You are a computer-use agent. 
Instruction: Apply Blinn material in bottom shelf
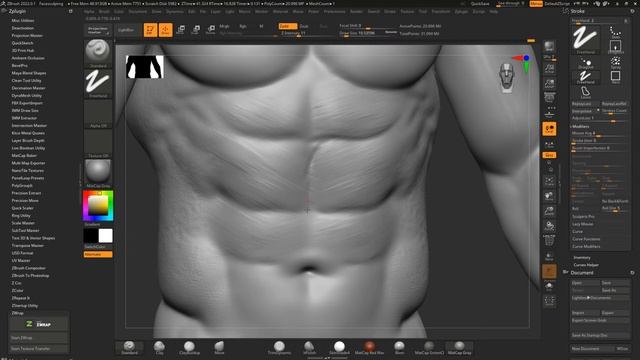pyautogui.click(x=399, y=348)
